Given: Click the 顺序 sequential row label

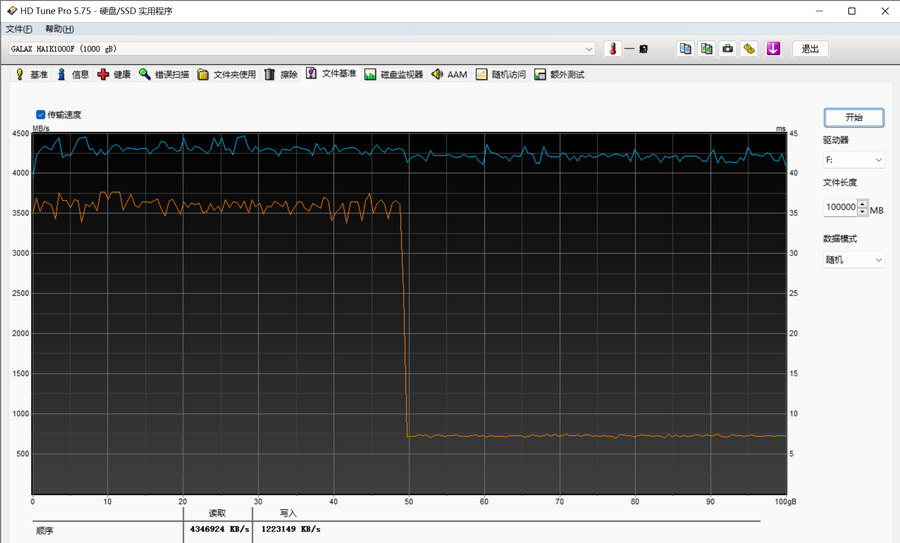Looking at the screenshot, I should point(45,530).
